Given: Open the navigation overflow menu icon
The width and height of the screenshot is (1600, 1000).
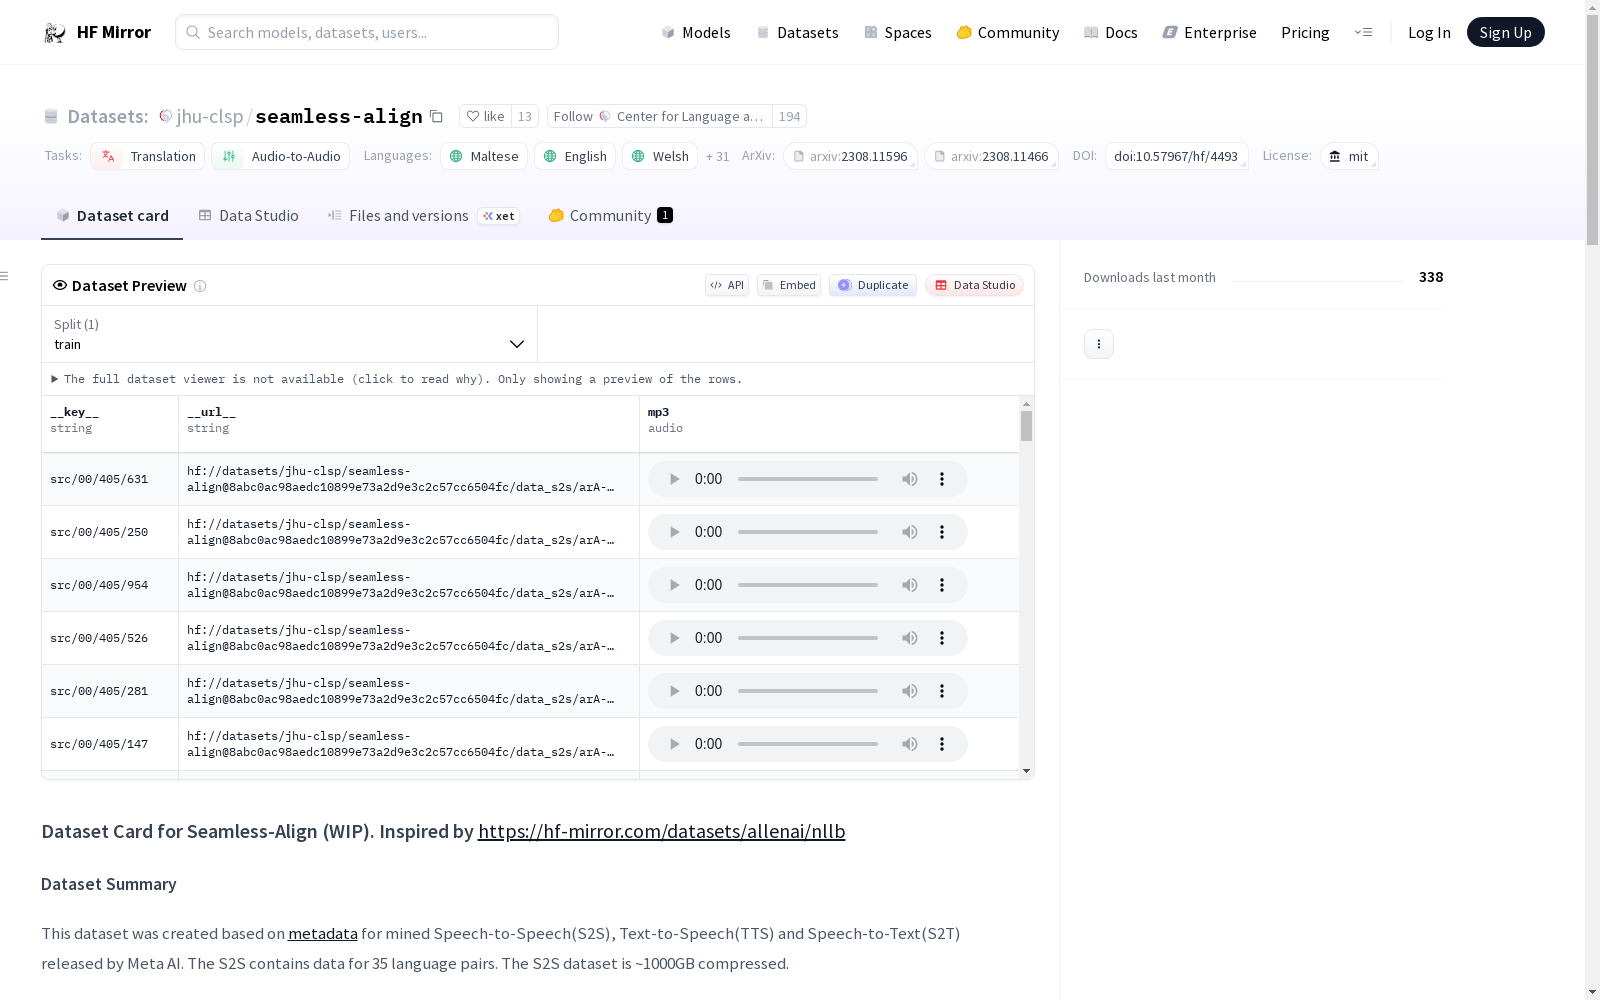Looking at the screenshot, I should coord(1363,32).
